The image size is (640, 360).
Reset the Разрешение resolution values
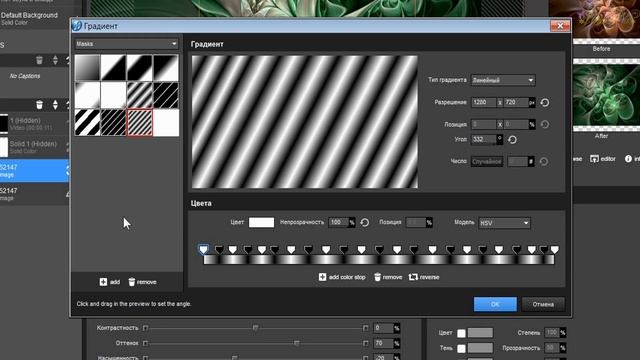click(x=544, y=102)
